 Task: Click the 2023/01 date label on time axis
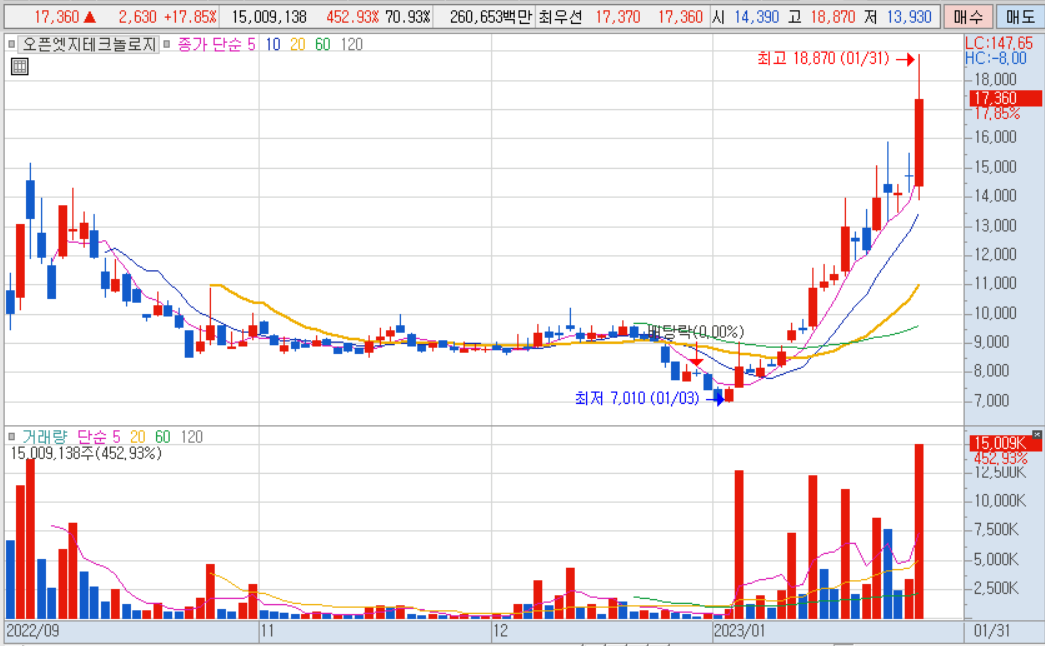739,631
